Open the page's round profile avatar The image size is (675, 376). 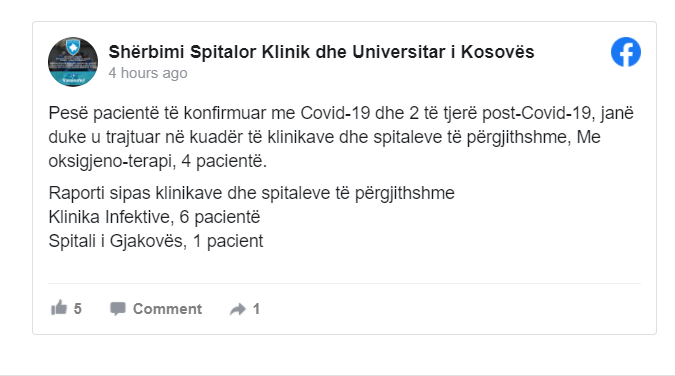[x=73, y=62]
